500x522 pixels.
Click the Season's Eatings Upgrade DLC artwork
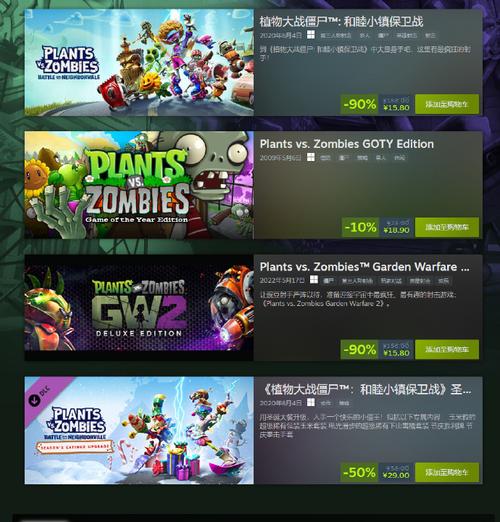pyautogui.click(x=139, y=430)
